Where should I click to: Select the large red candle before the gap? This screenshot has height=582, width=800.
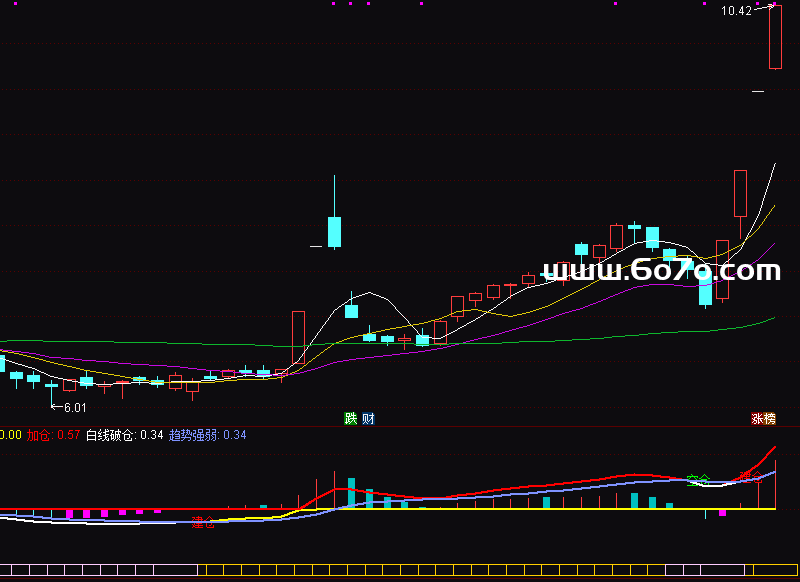tap(298, 337)
